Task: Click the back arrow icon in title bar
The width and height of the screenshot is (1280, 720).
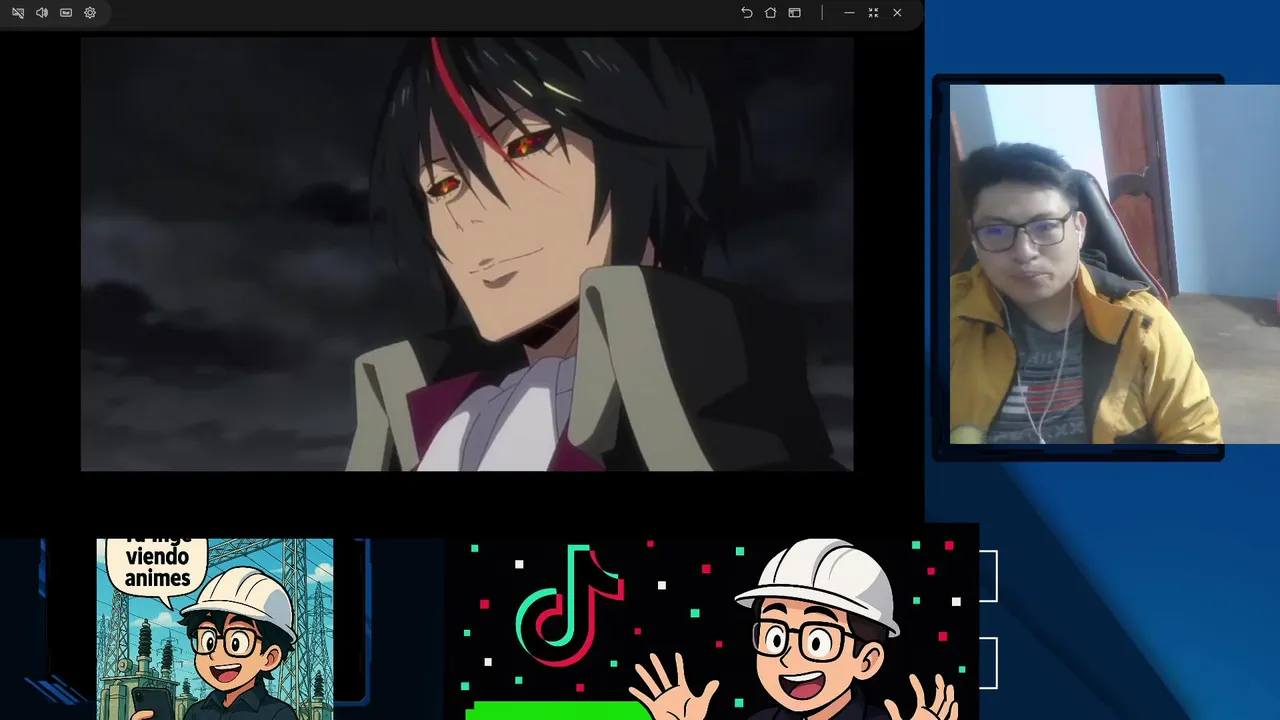Action: pos(746,13)
